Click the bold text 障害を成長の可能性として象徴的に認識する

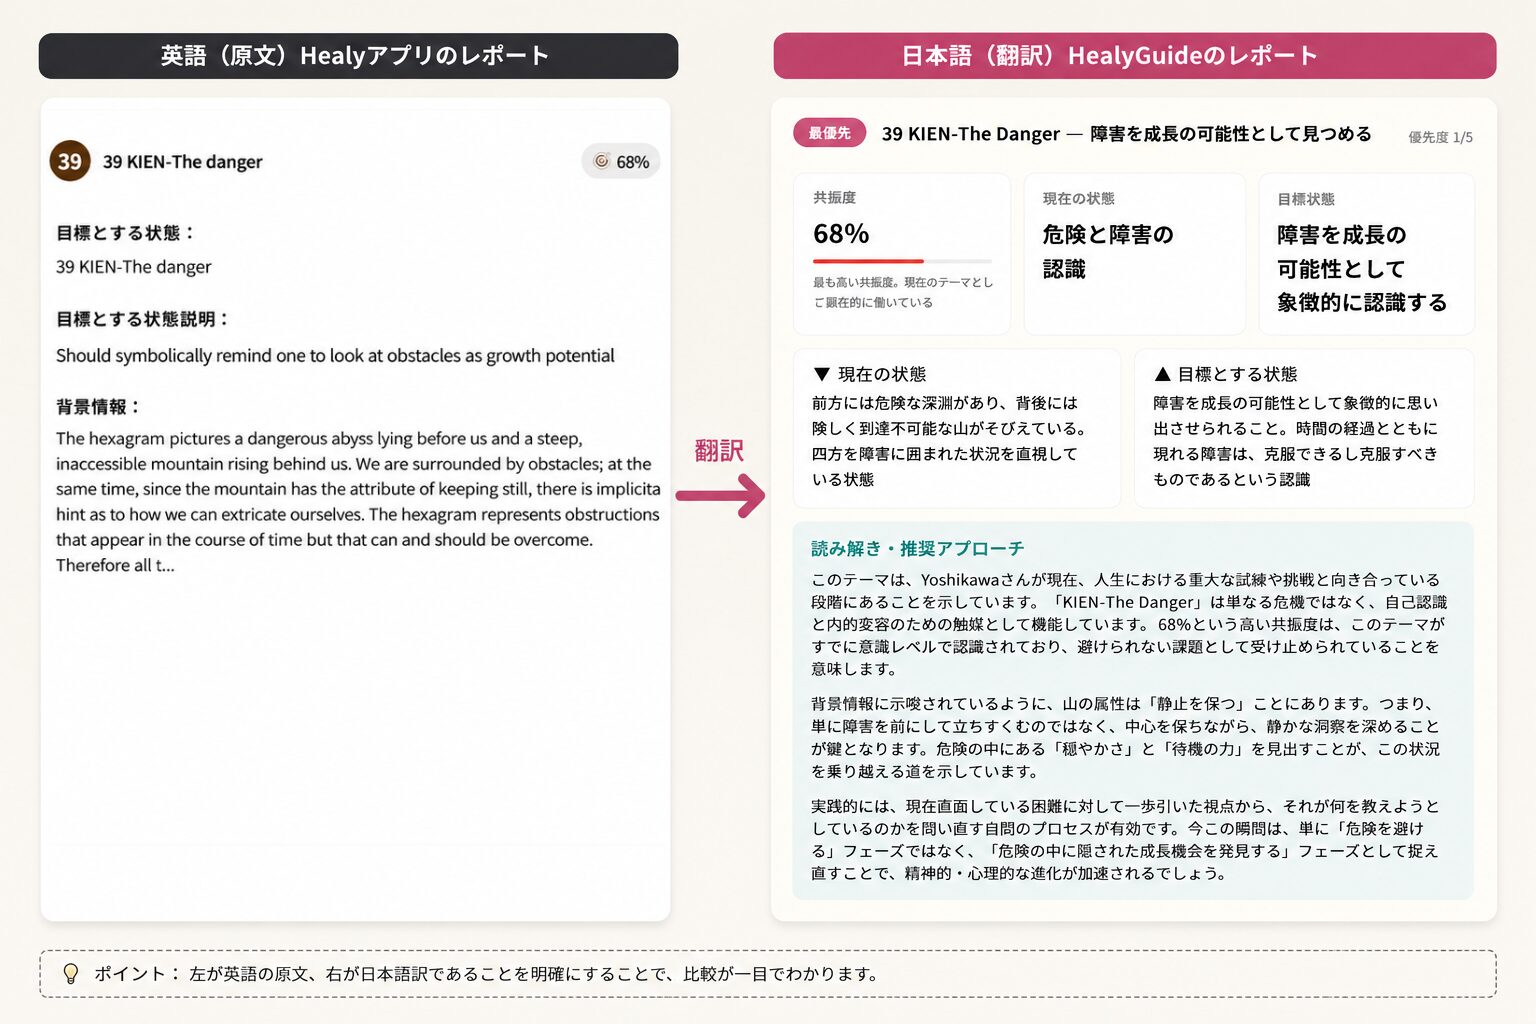tap(1362, 269)
